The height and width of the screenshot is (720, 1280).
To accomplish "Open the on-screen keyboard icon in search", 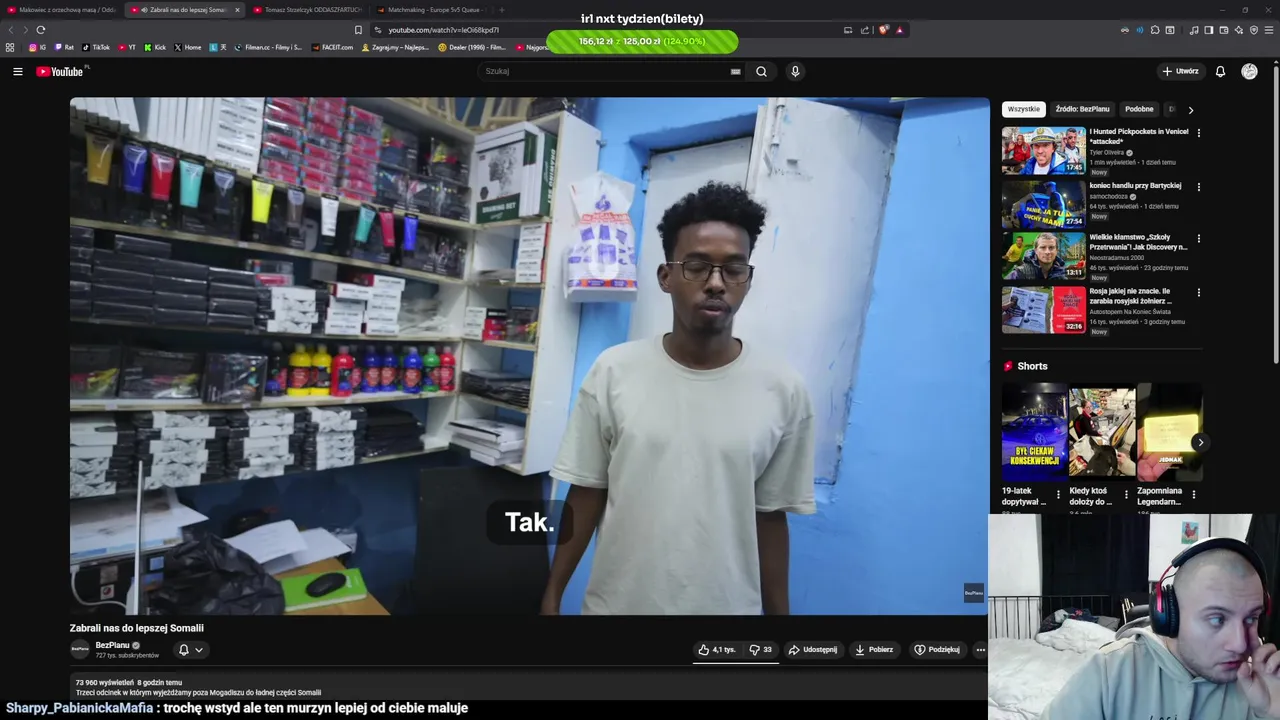I will pos(735,71).
